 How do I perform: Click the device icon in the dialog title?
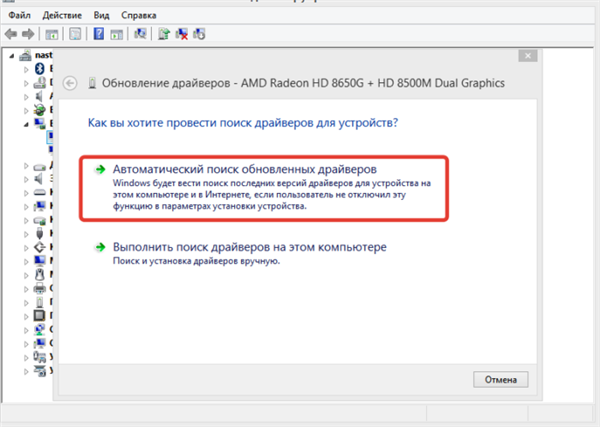pyautogui.click(x=92, y=83)
